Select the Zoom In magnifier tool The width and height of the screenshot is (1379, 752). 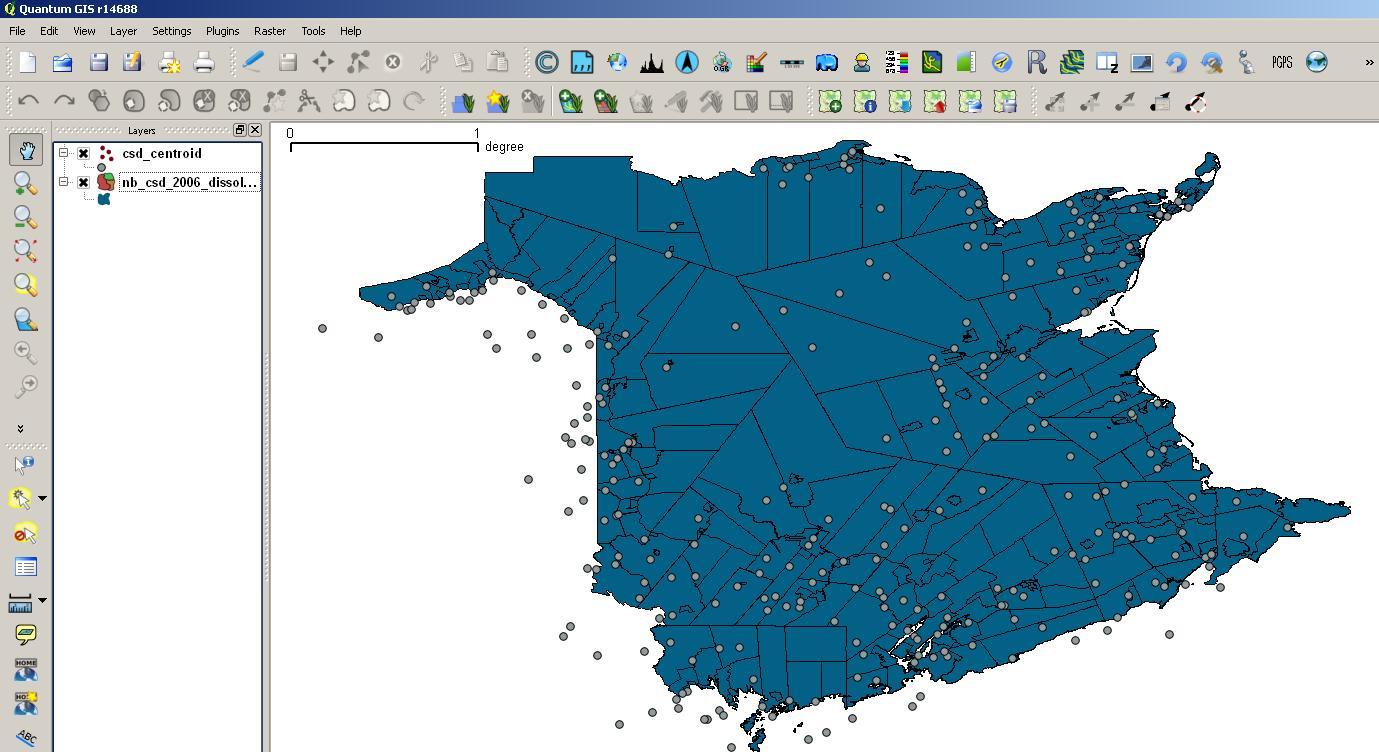click(x=26, y=184)
